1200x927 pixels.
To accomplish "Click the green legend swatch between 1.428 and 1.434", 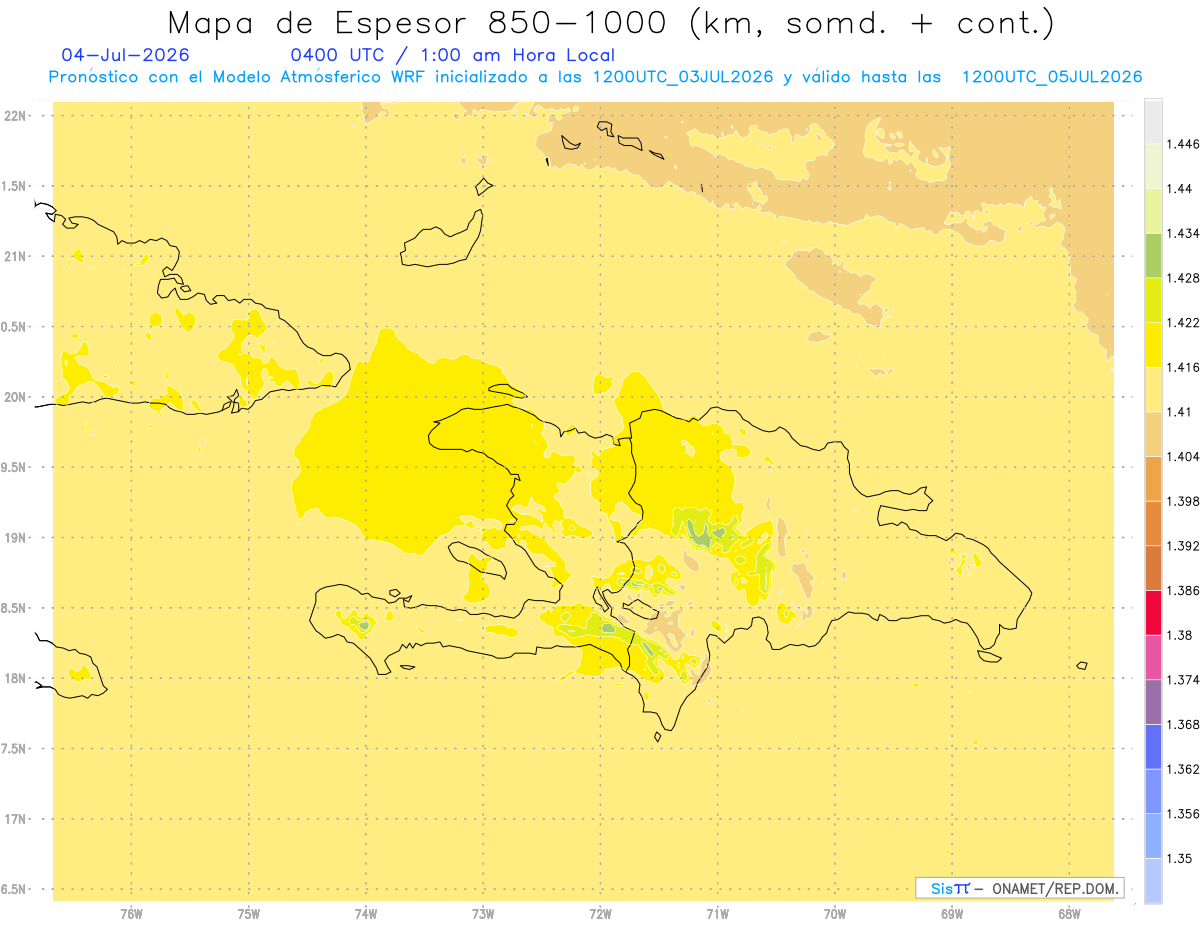I will point(1153,255).
